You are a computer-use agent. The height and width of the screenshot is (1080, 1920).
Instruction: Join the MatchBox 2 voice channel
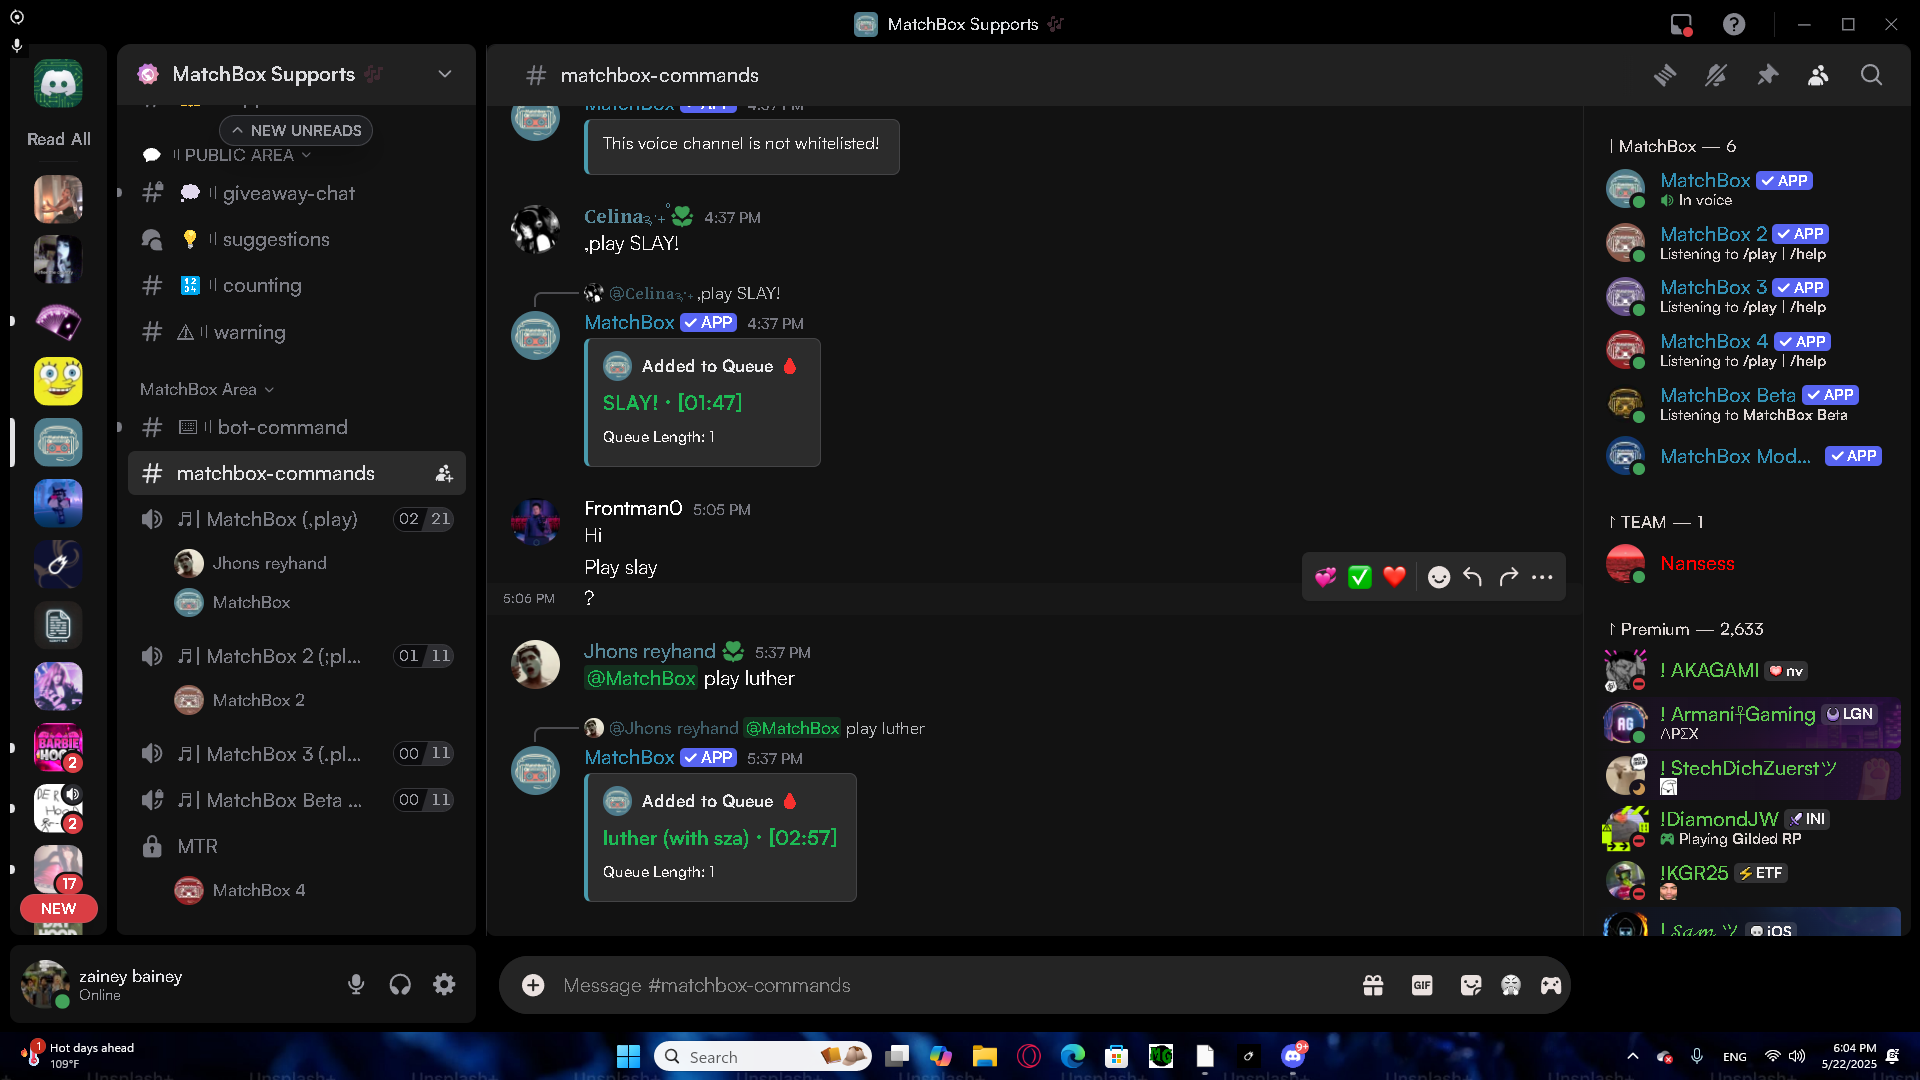pos(297,657)
